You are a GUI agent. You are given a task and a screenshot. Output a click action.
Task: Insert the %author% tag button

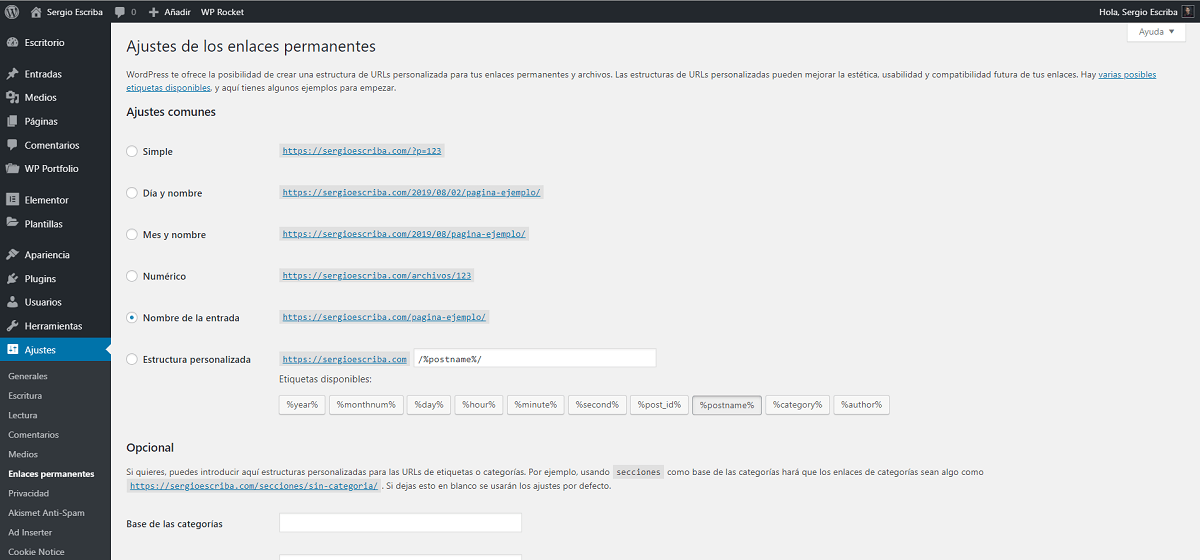click(862, 405)
